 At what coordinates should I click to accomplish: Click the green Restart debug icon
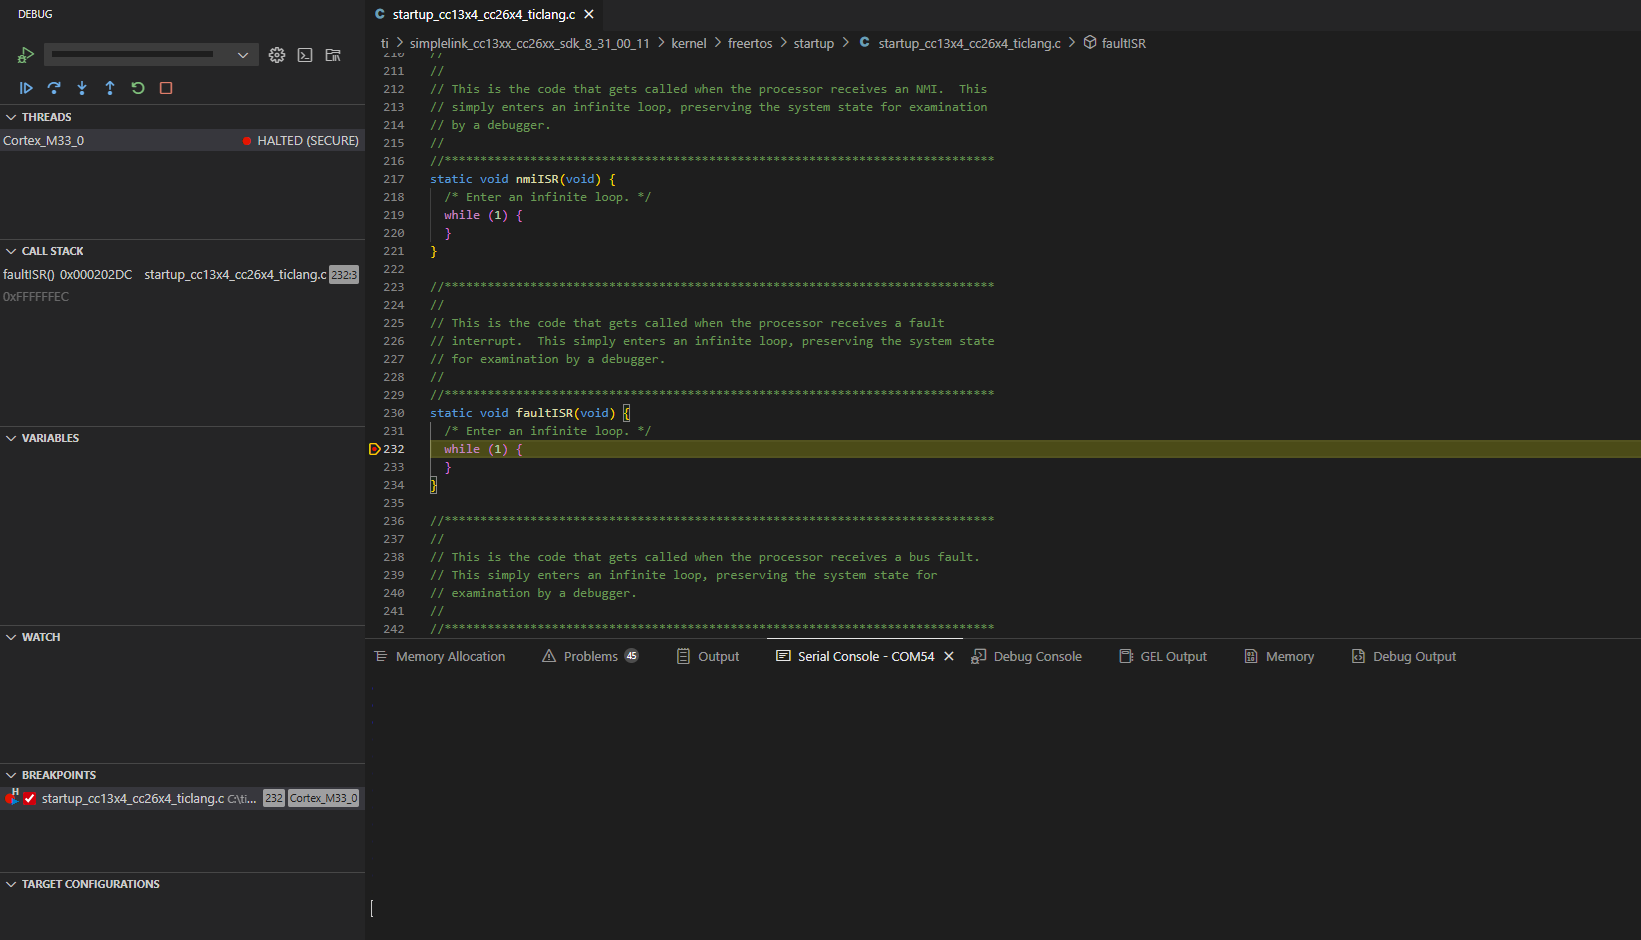(x=138, y=88)
